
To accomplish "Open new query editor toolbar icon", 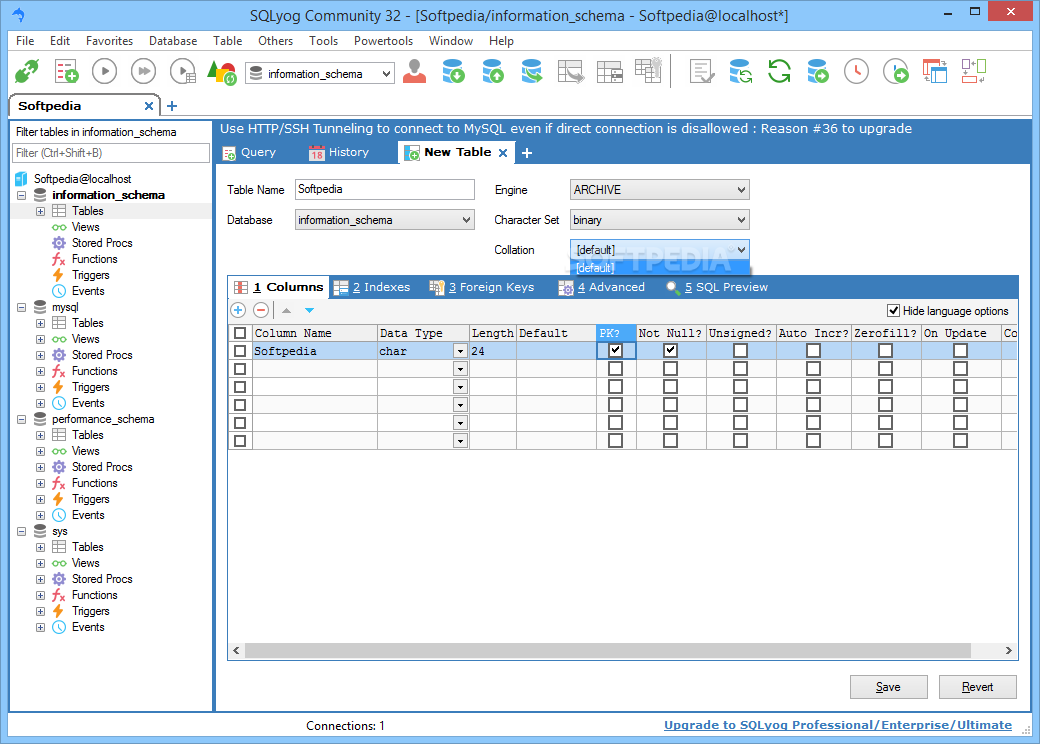I will tap(66, 71).
